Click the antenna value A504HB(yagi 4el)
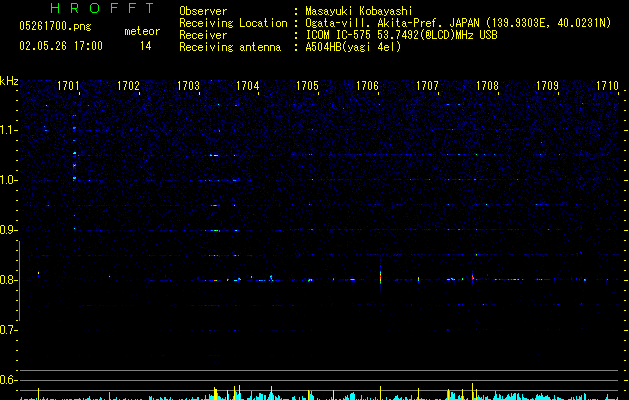The width and height of the screenshot is (629, 400). coord(353,47)
